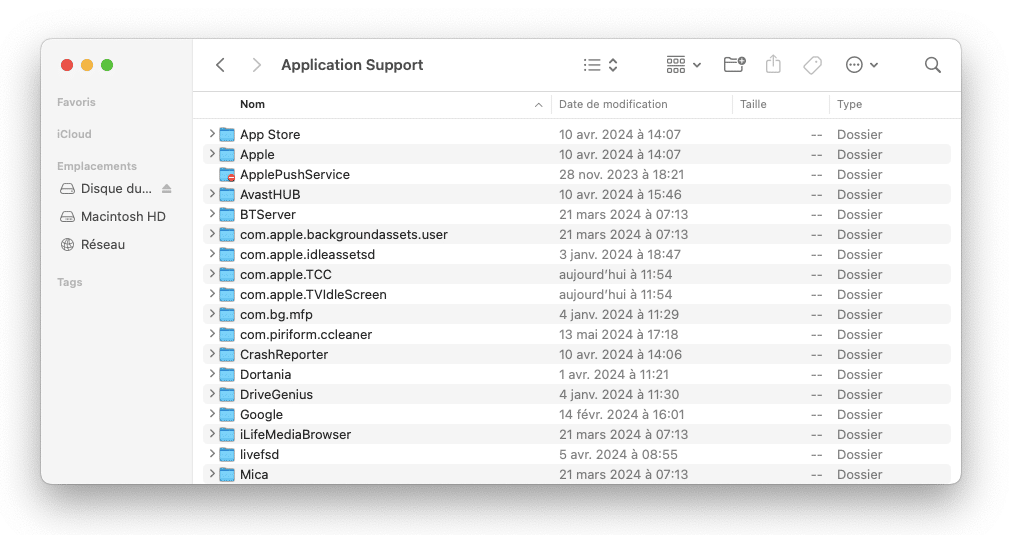Click the Tags toolbar icon

[812, 65]
